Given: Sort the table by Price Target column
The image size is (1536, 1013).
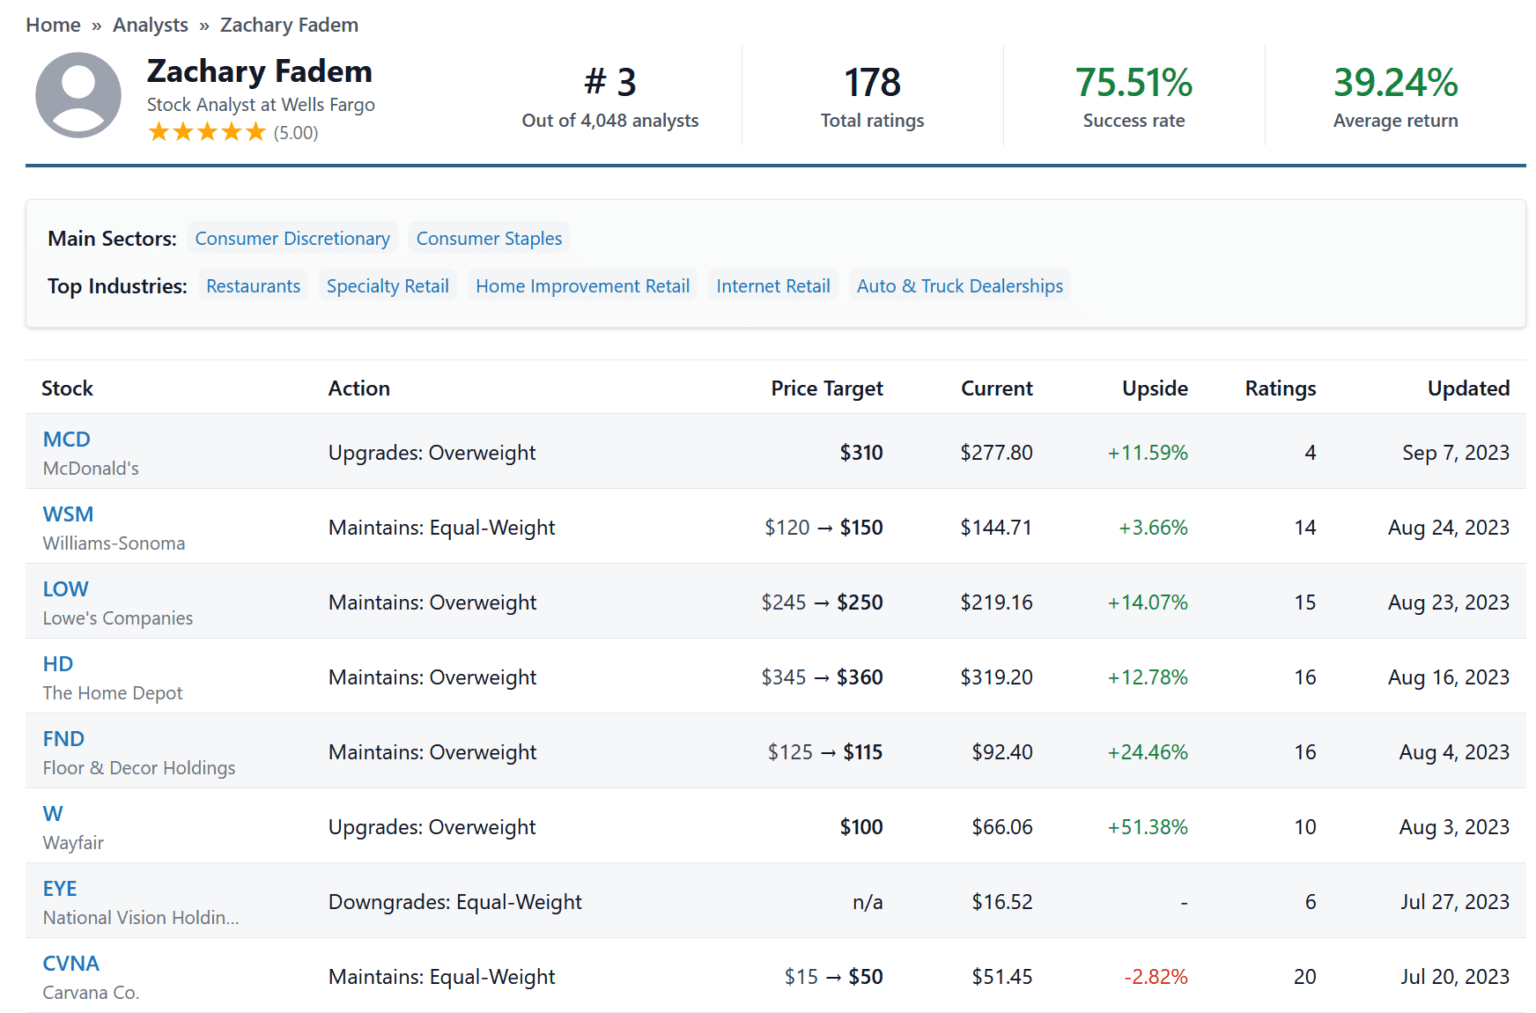Looking at the screenshot, I should pyautogui.click(x=826, y=388).
